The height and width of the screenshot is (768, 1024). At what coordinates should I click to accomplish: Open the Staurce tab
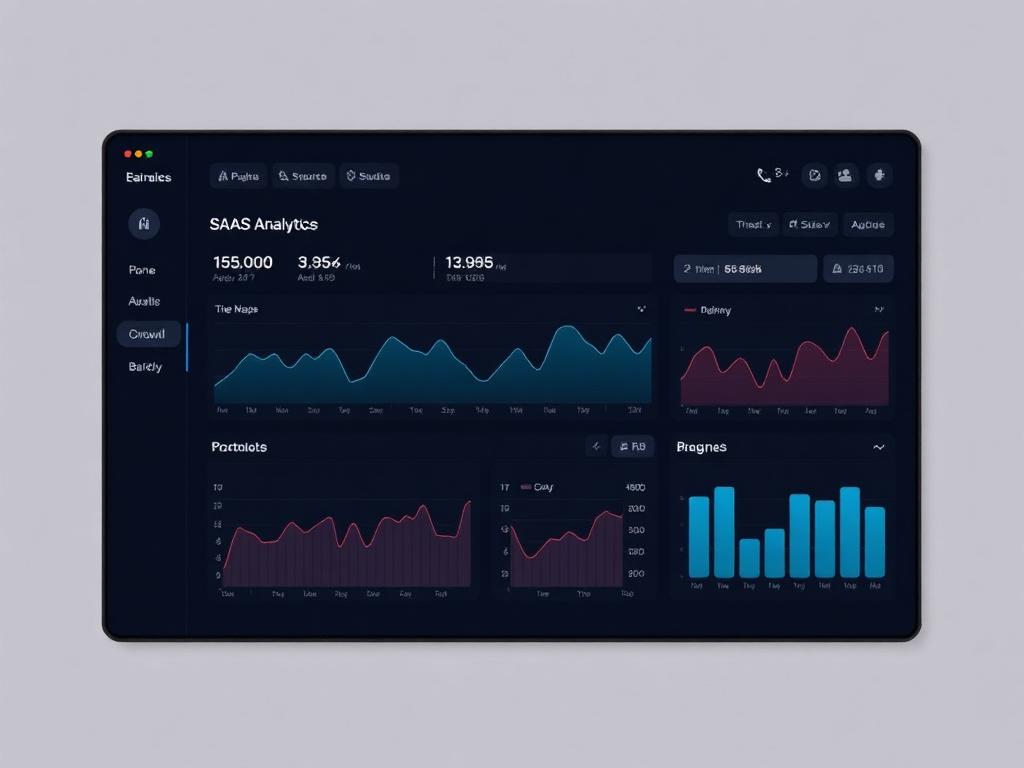coord(303,176)
